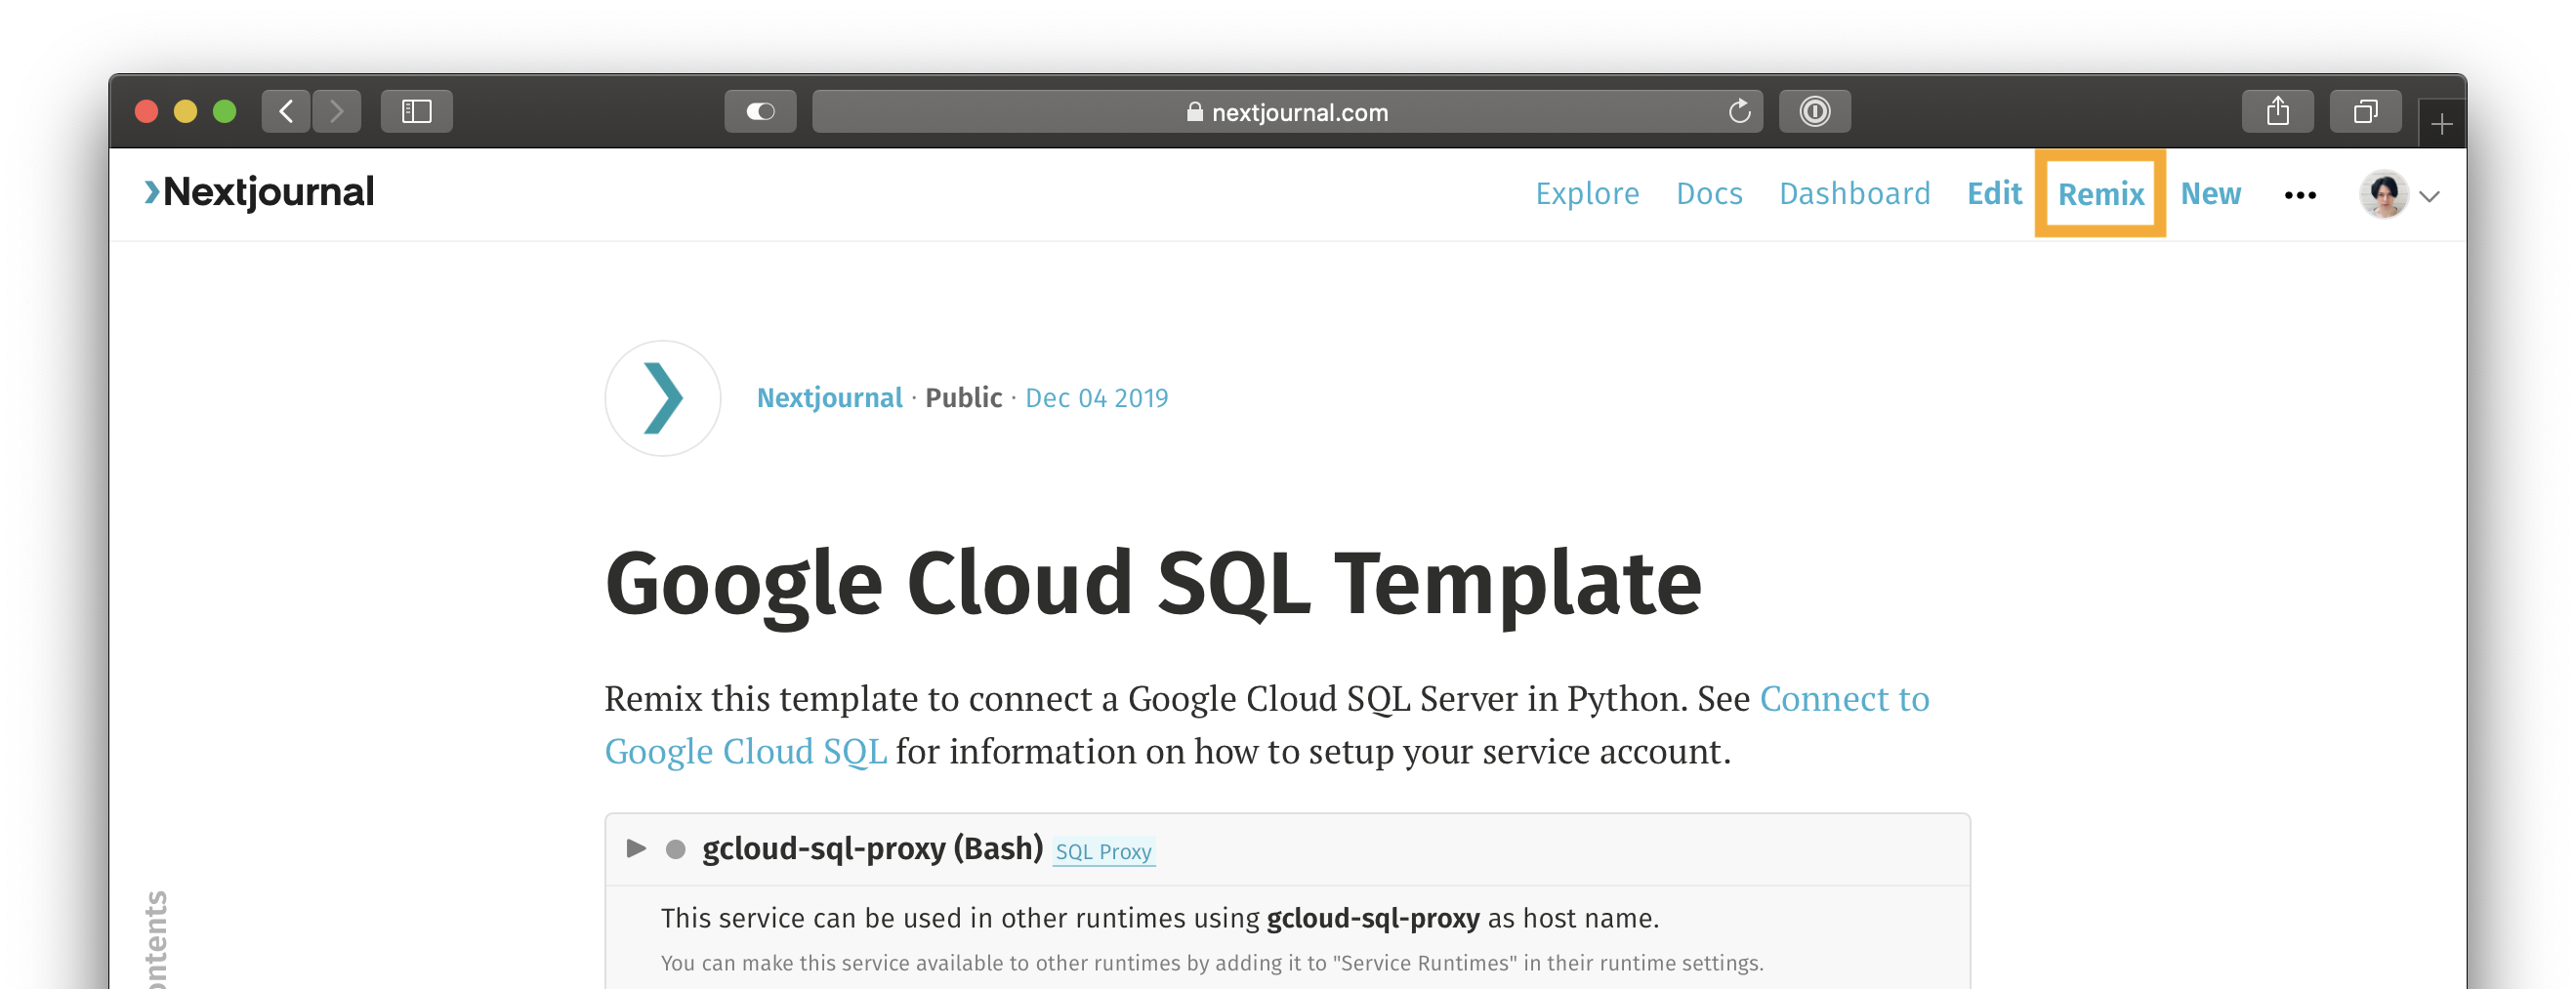The height and width of the screenshot is (989, 2576).
Task: Expand the account dropdown chevron
Action: pyautogui.click(x=2430, y=196)
